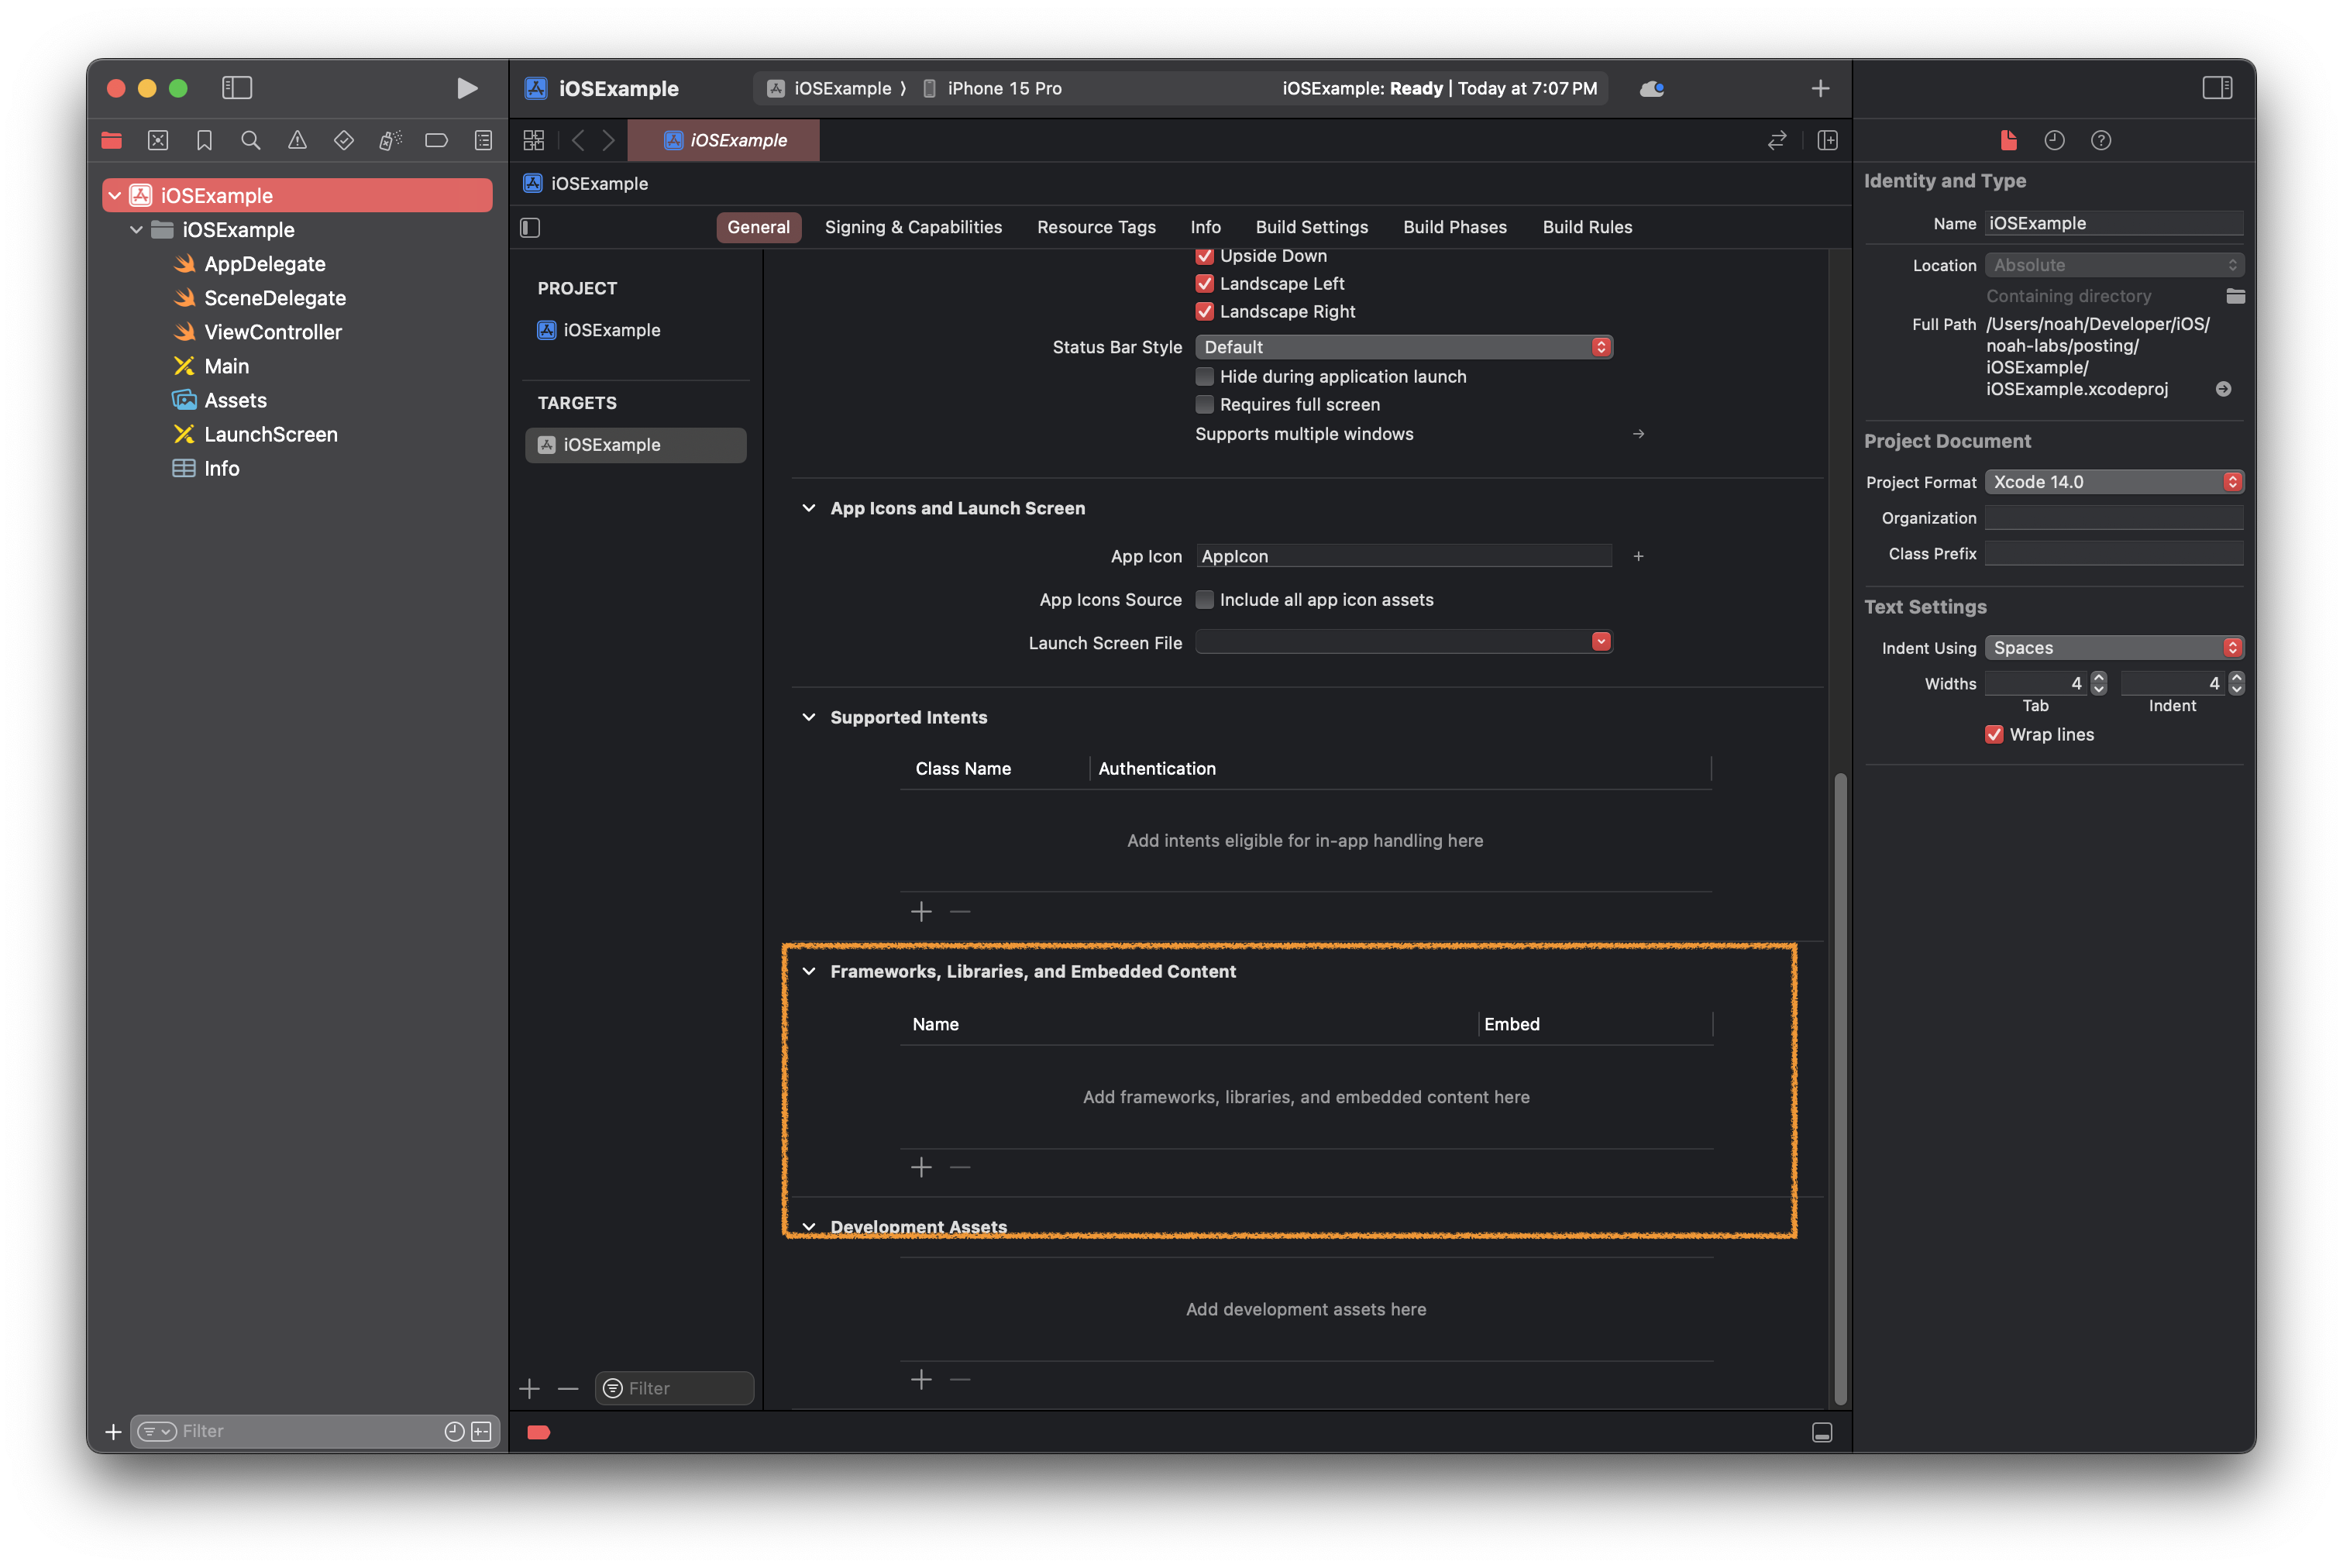Reveal the full path in Finder arrow
This screenshot has height=1568, width=2343.
coord(2223,389)
